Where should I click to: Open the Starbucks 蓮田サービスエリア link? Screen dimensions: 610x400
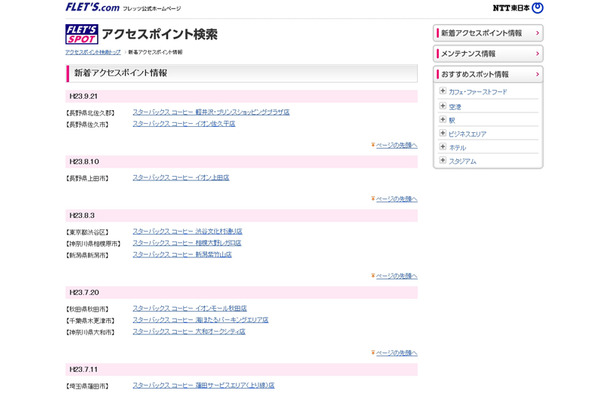[203, 385]
